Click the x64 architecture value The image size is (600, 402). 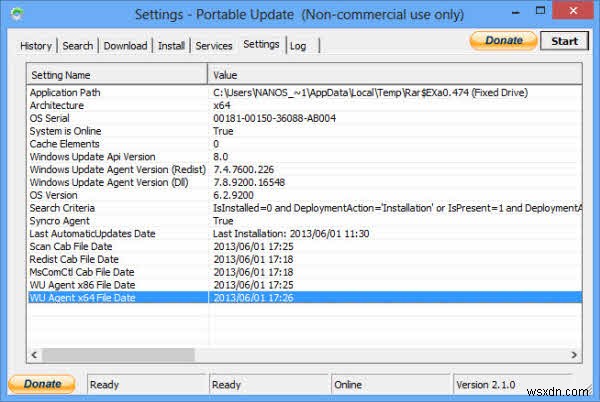click(x=222, y=105)
